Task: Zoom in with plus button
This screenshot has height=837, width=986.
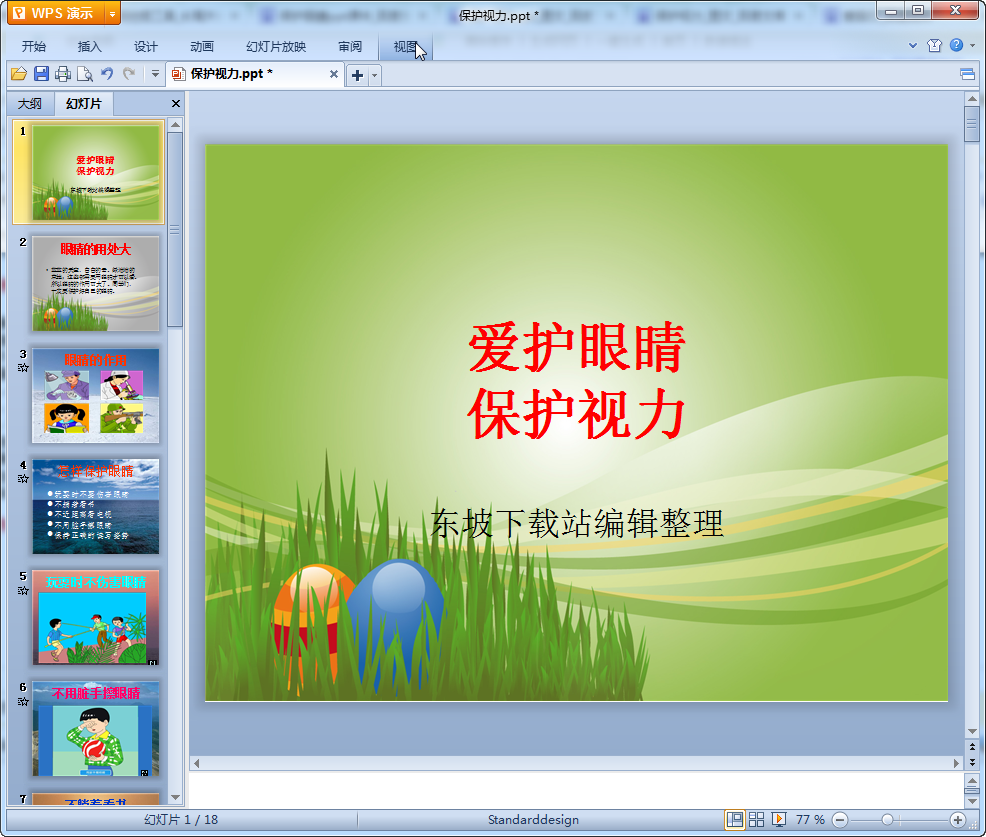Action: click(958, 819)
